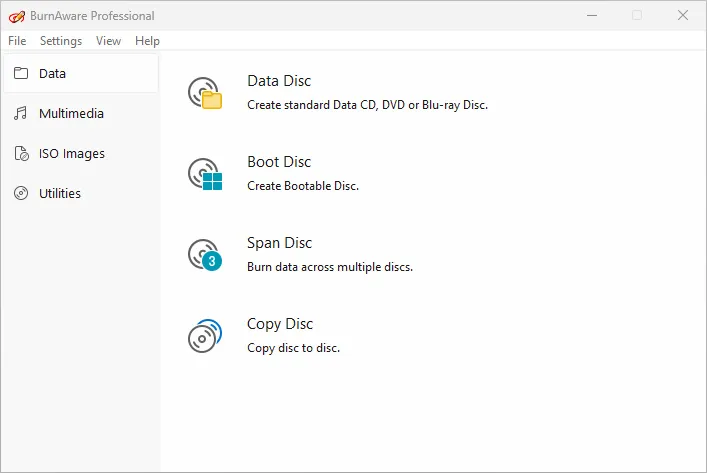Image resolution: width=707 pixels, height=473 pixels.
Task: Click 'Create standard Data CD, DVD or Blu-ray Disc.'
Action: [x=367, y=105]
